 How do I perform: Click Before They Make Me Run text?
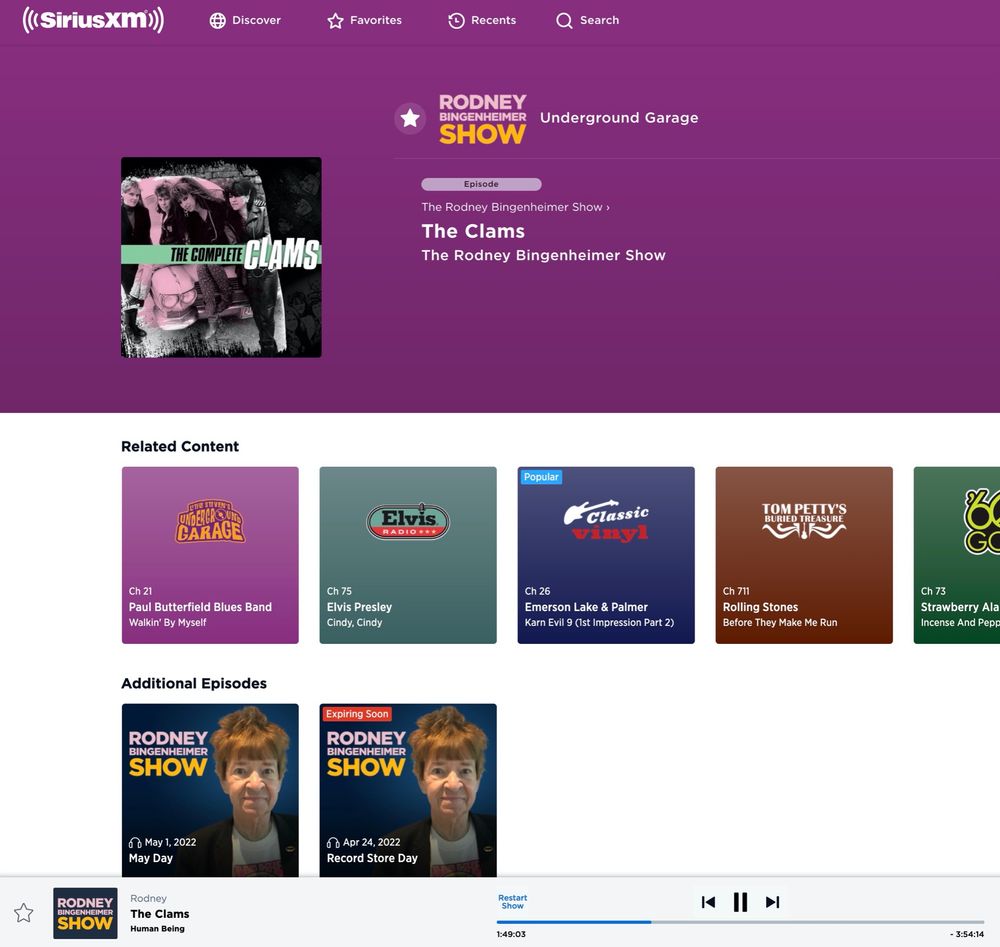780,622
